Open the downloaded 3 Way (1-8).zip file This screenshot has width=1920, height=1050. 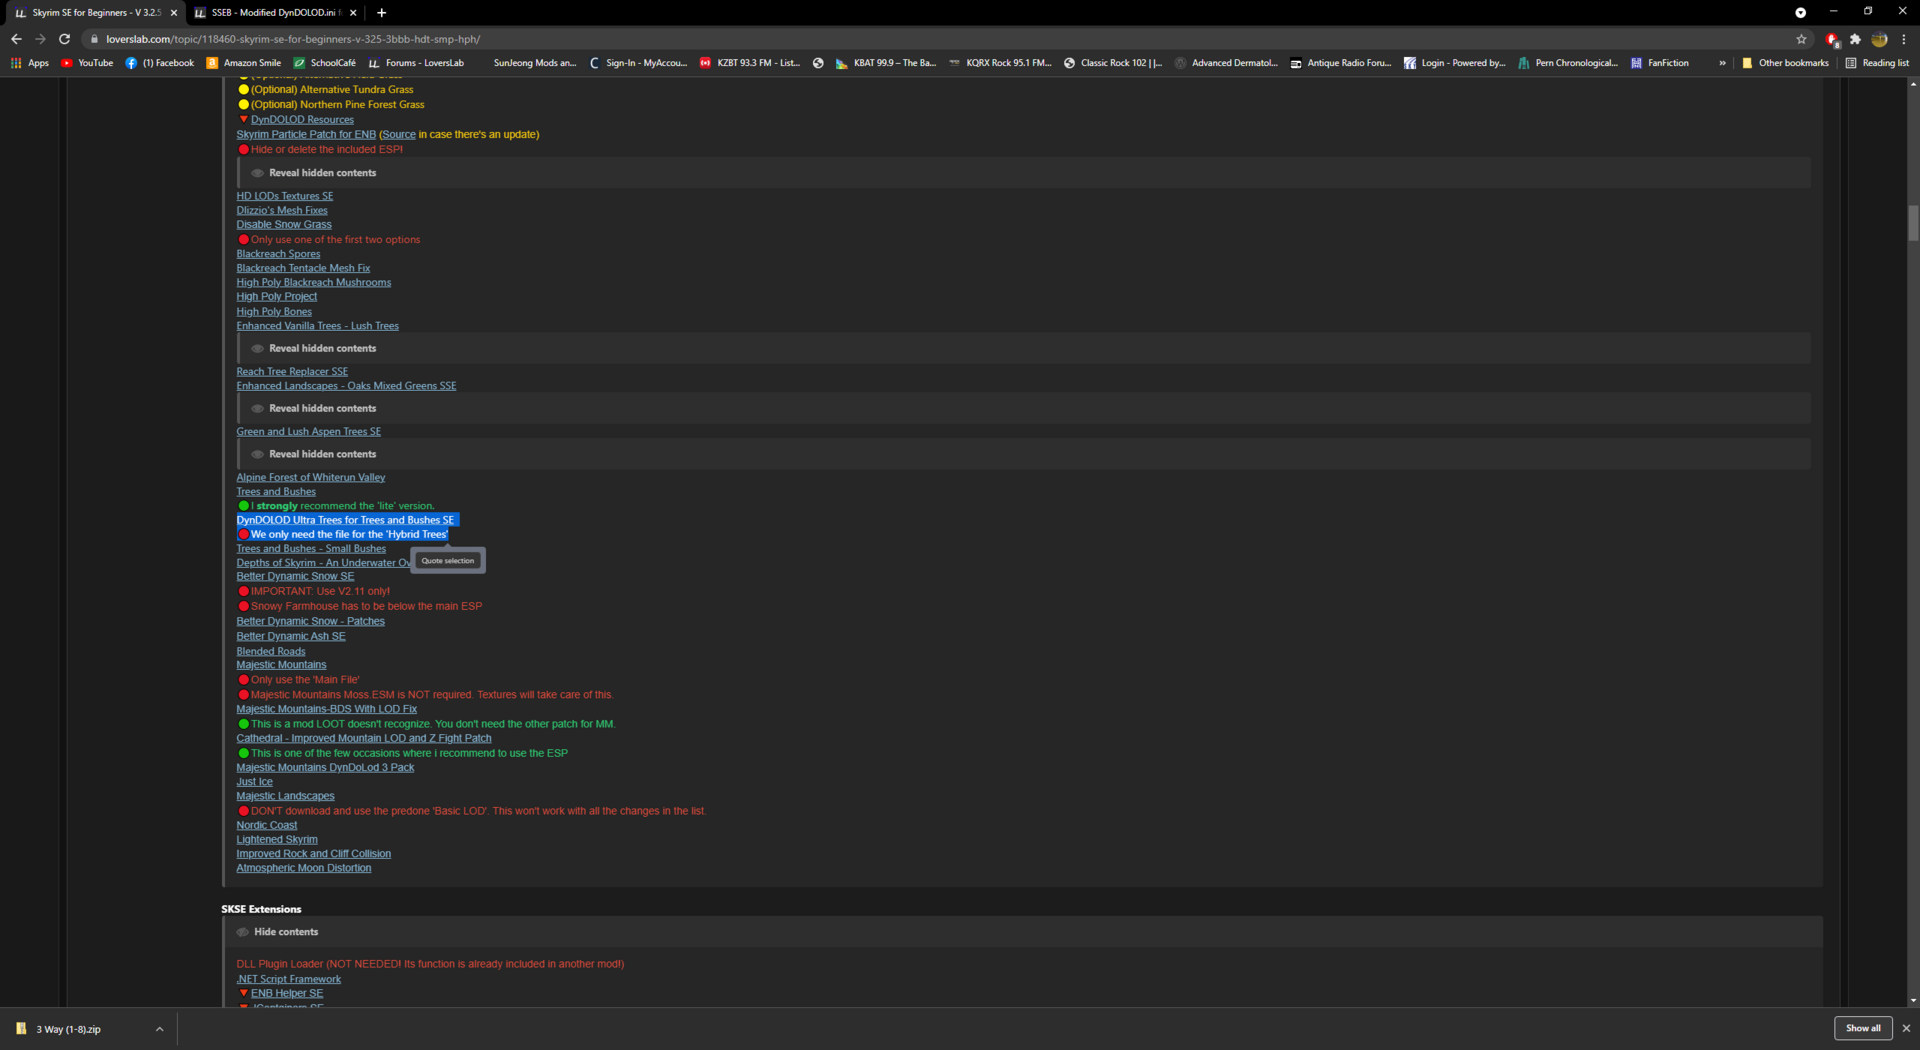(x=68, y=1029)
